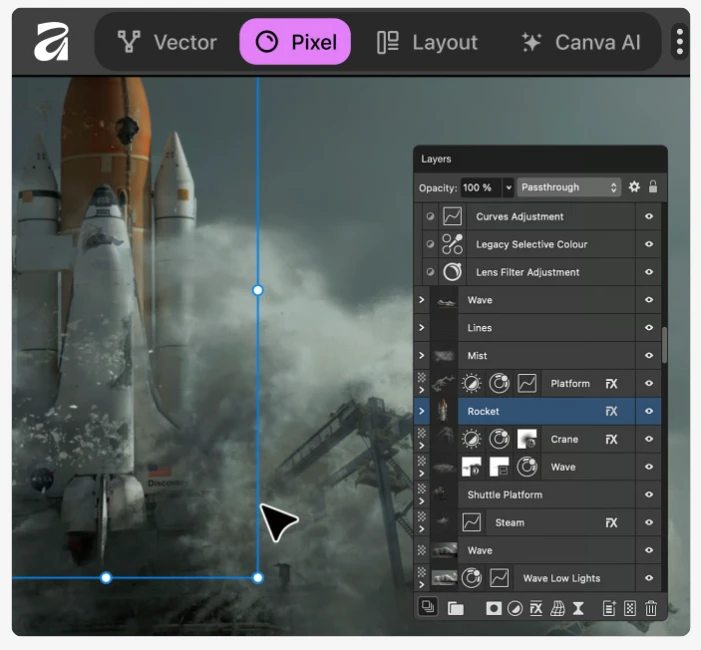This screenshot has height=650, width=701.
Task: Open the Canva AI tab
Action: 581,42
